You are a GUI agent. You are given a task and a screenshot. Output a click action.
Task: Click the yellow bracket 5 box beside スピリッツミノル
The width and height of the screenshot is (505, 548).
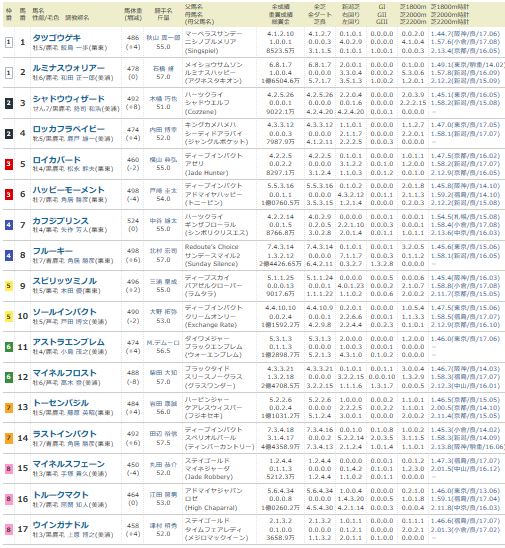pos(9,286)
